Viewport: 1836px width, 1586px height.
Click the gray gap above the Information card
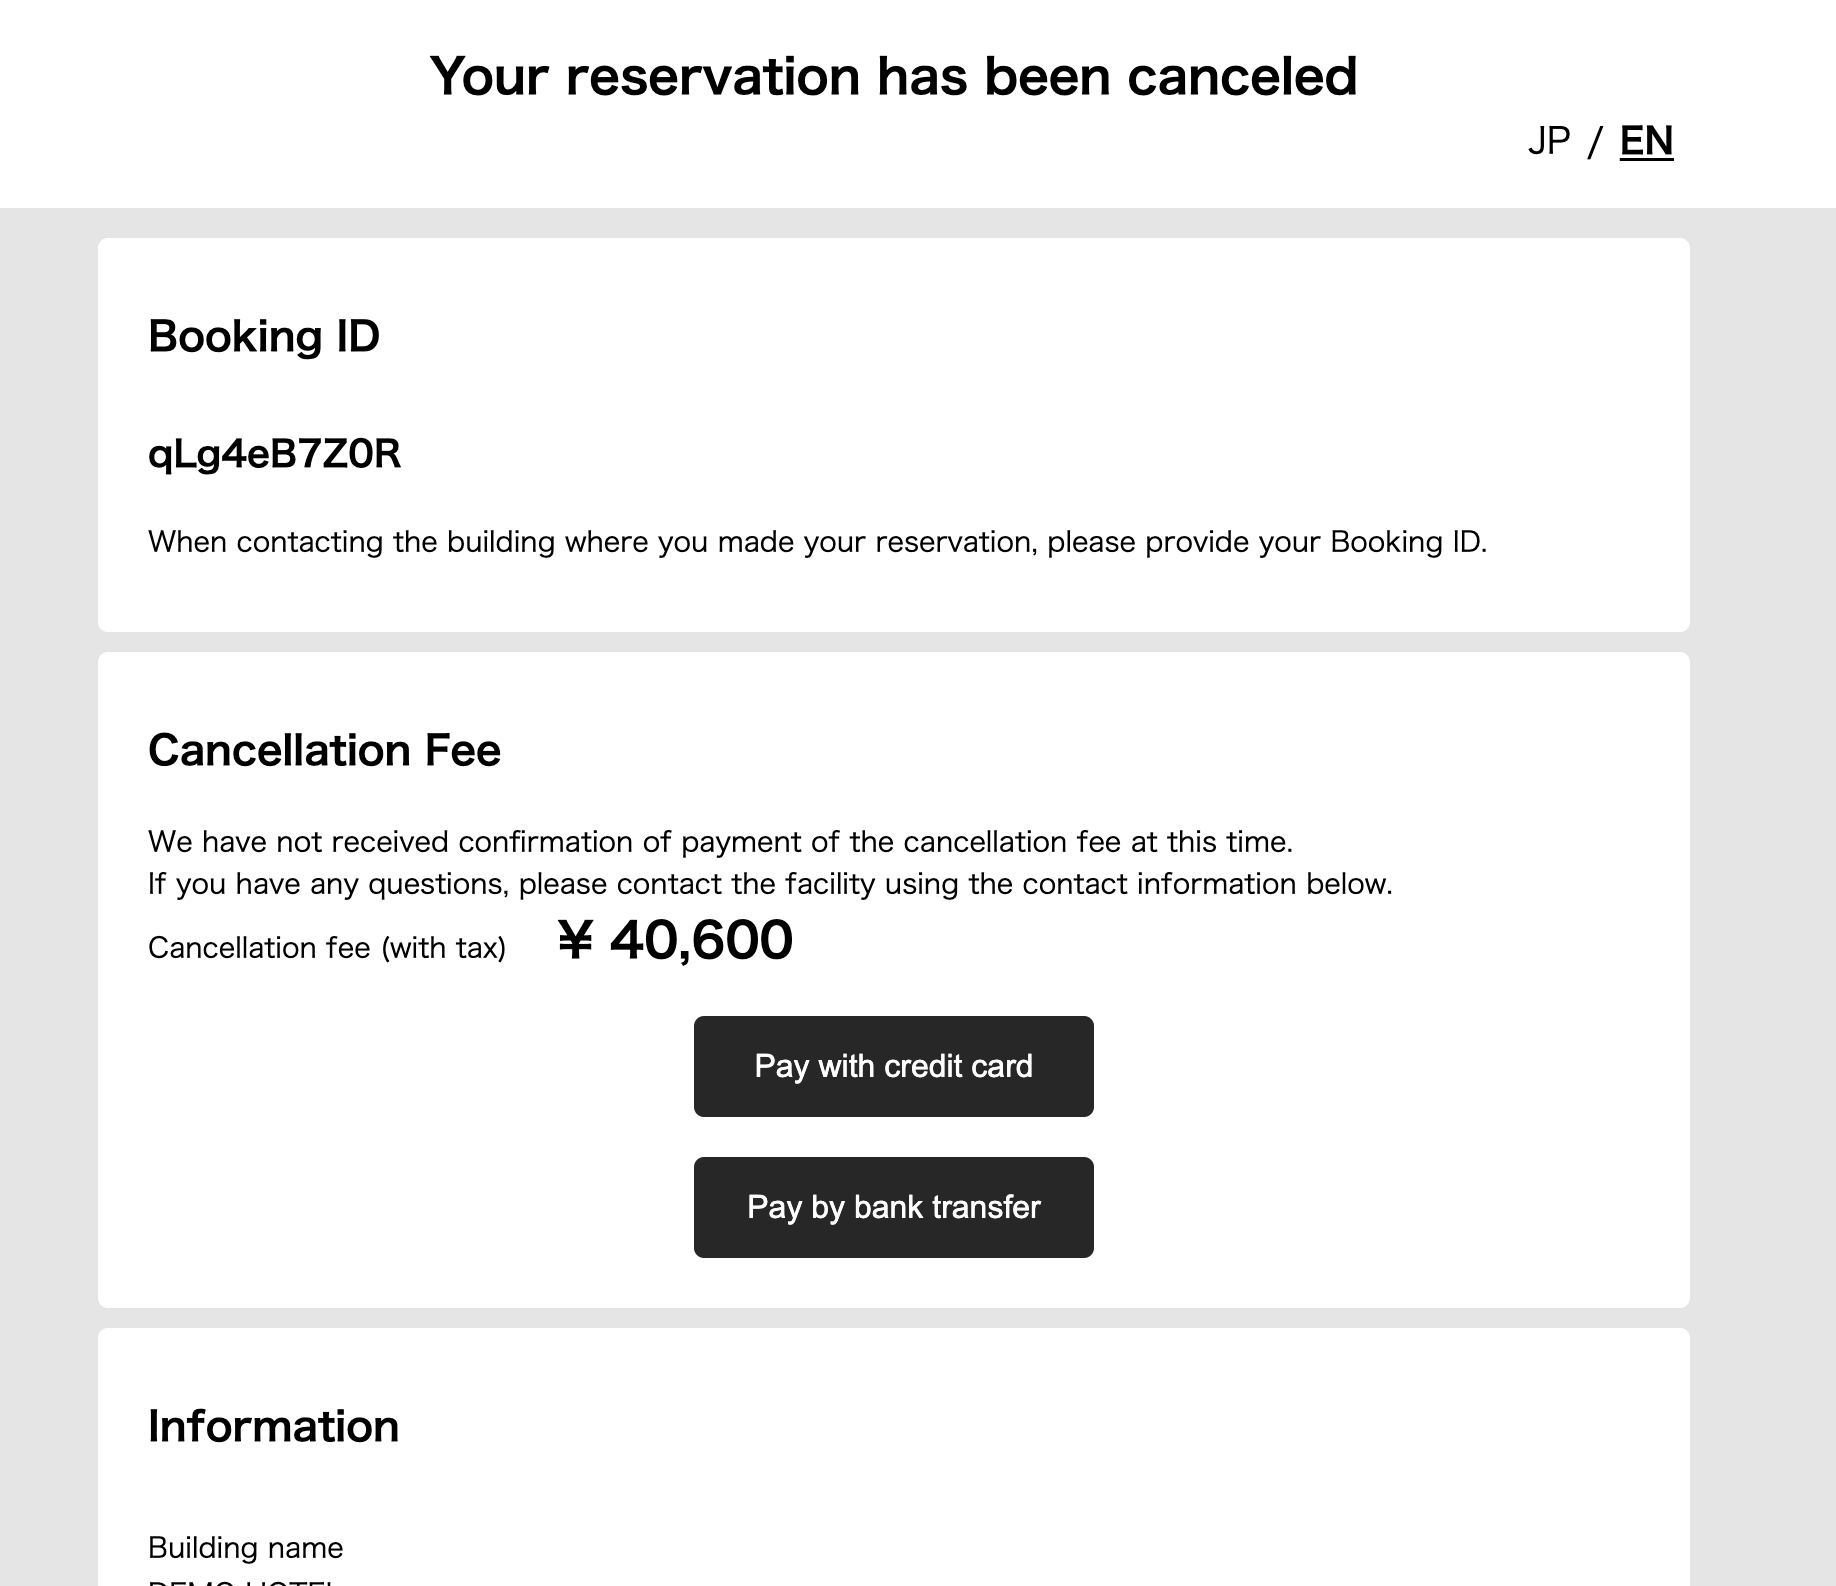pyautogui.click(x=893, y=1318)
